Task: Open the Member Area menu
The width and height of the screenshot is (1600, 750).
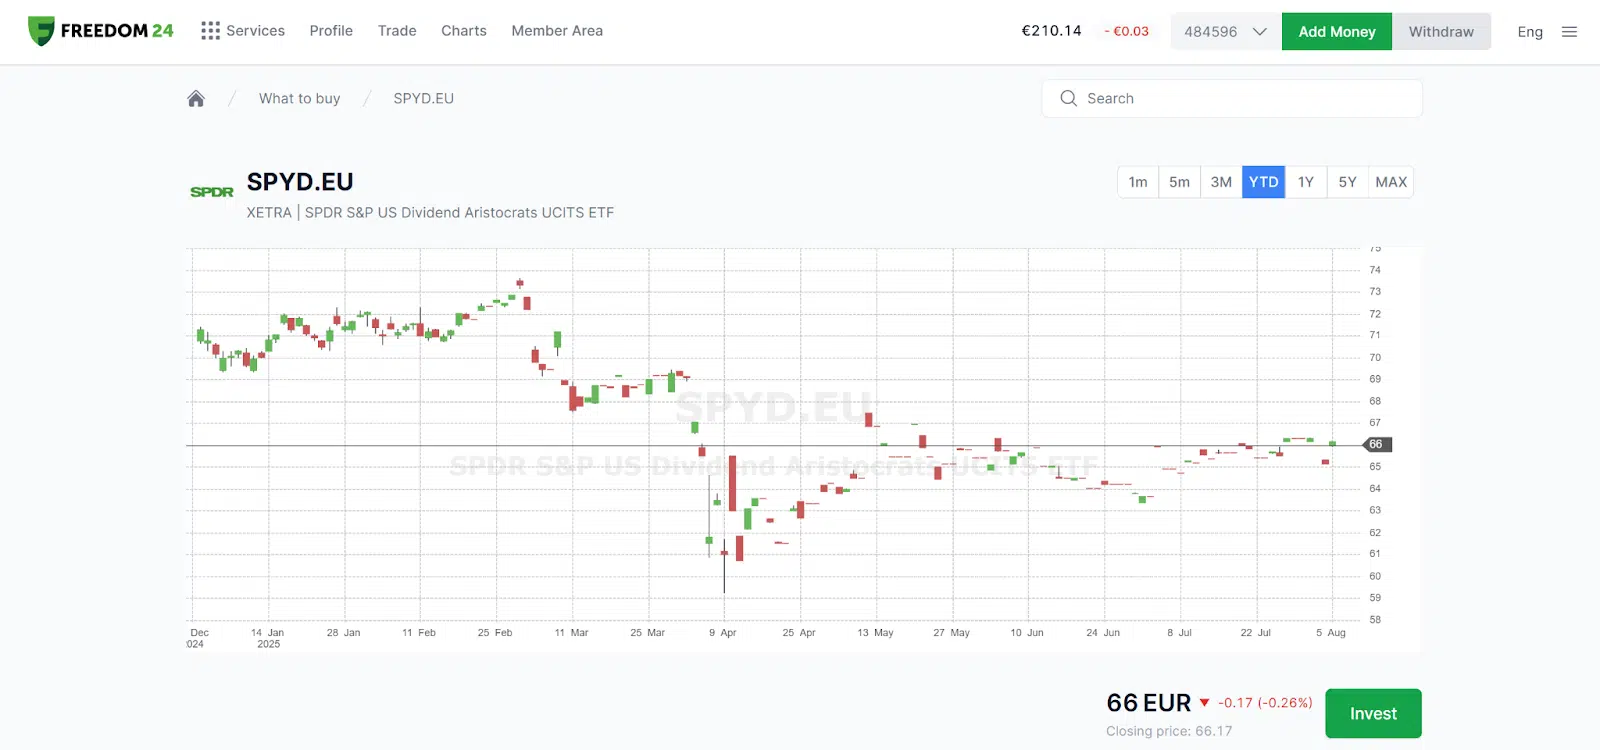Action: coord(557,31)
